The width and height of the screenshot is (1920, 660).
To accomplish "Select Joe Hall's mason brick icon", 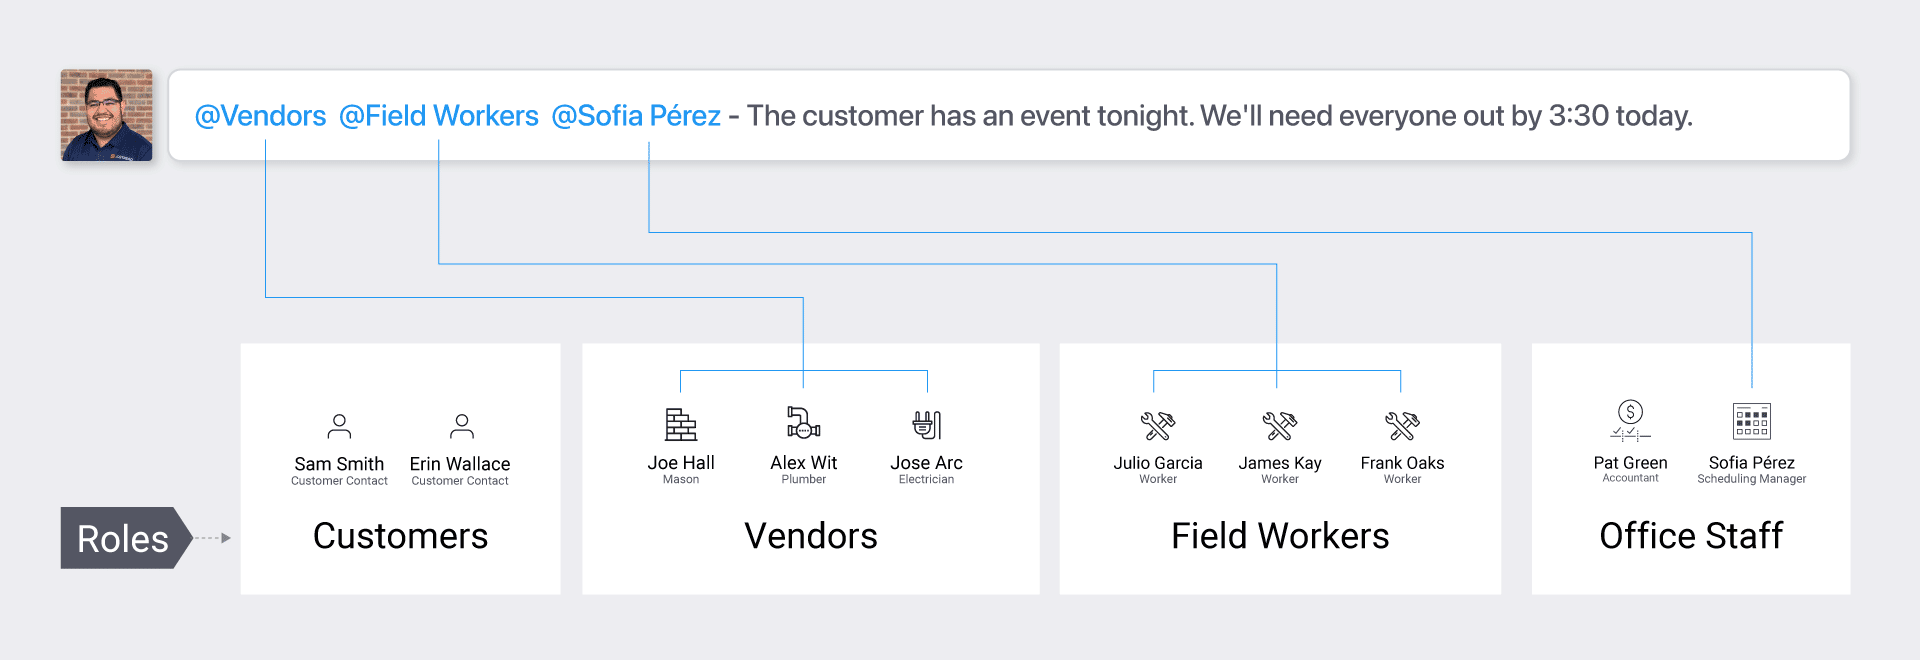I will point(681,425).
